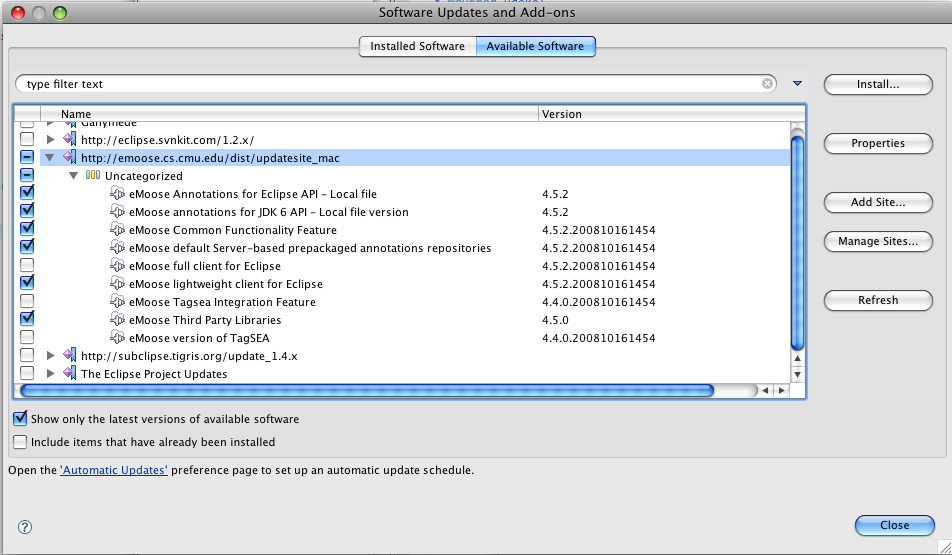
Task: Uncheck Show only the latest versions option
Action: 20,419
